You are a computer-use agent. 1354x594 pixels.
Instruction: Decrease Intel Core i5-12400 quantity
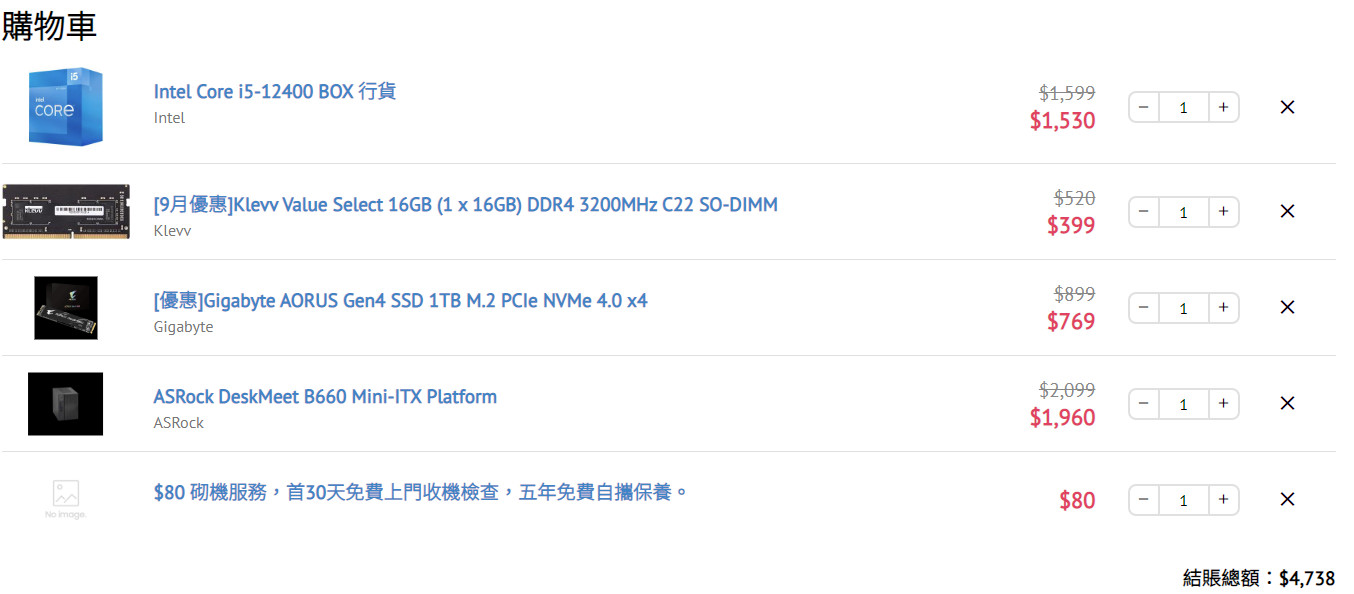click(x=1144, y=107)
